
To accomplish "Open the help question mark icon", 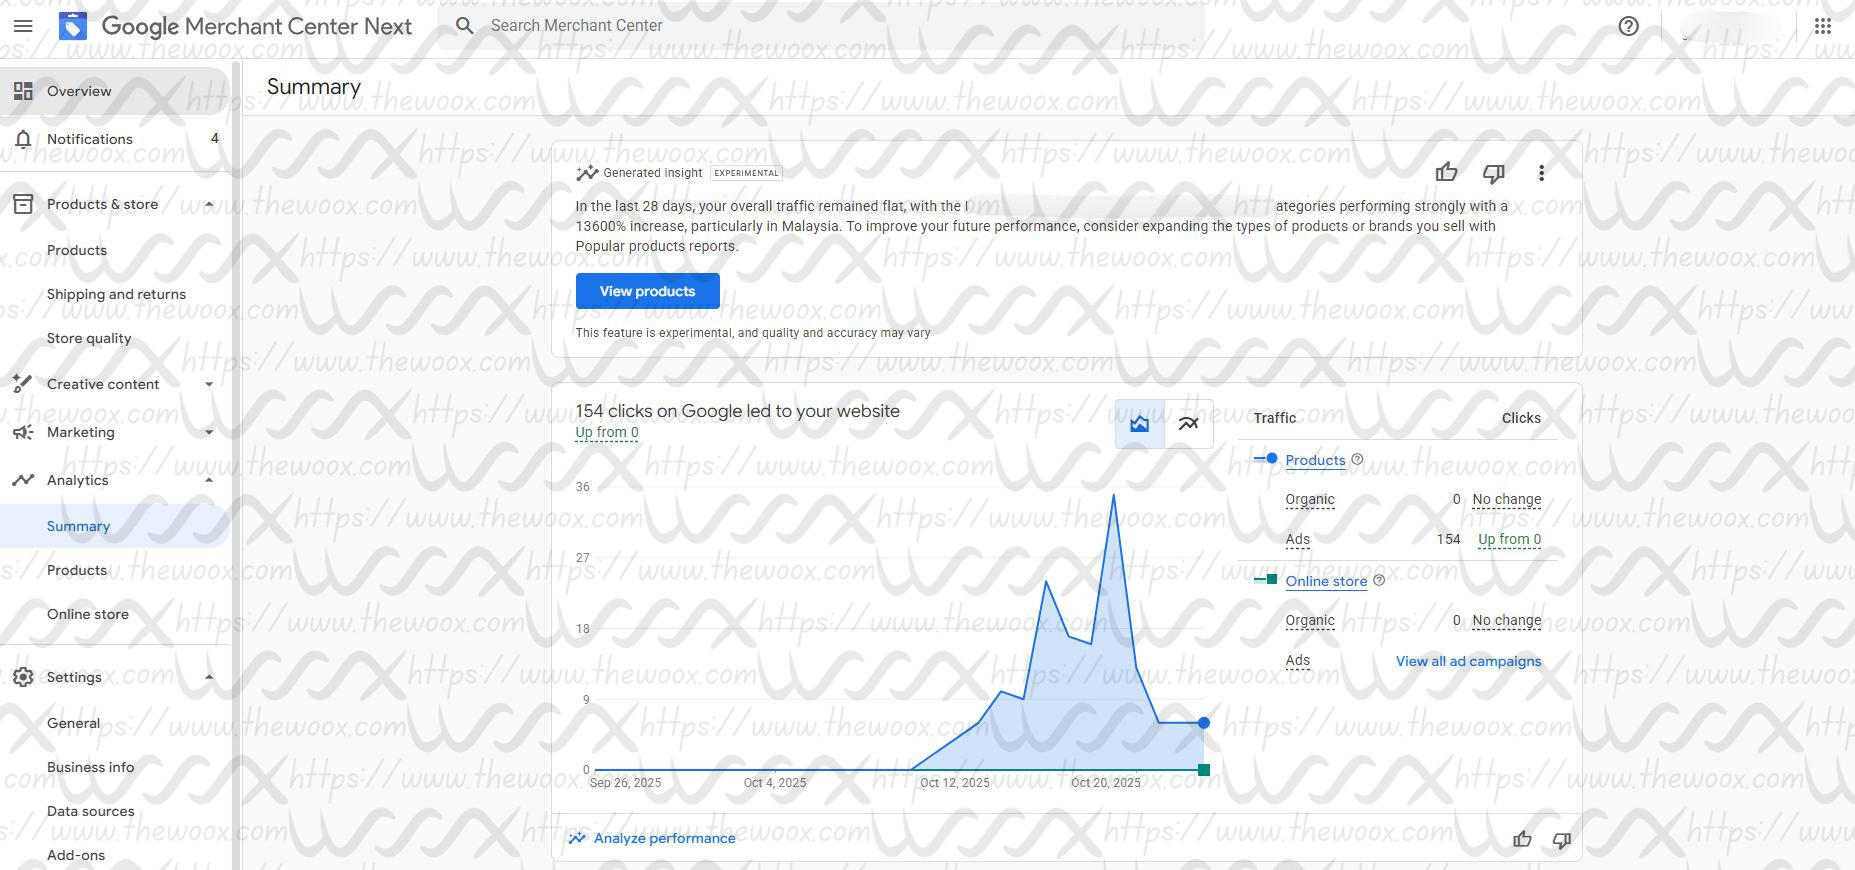I will 1628,26.
